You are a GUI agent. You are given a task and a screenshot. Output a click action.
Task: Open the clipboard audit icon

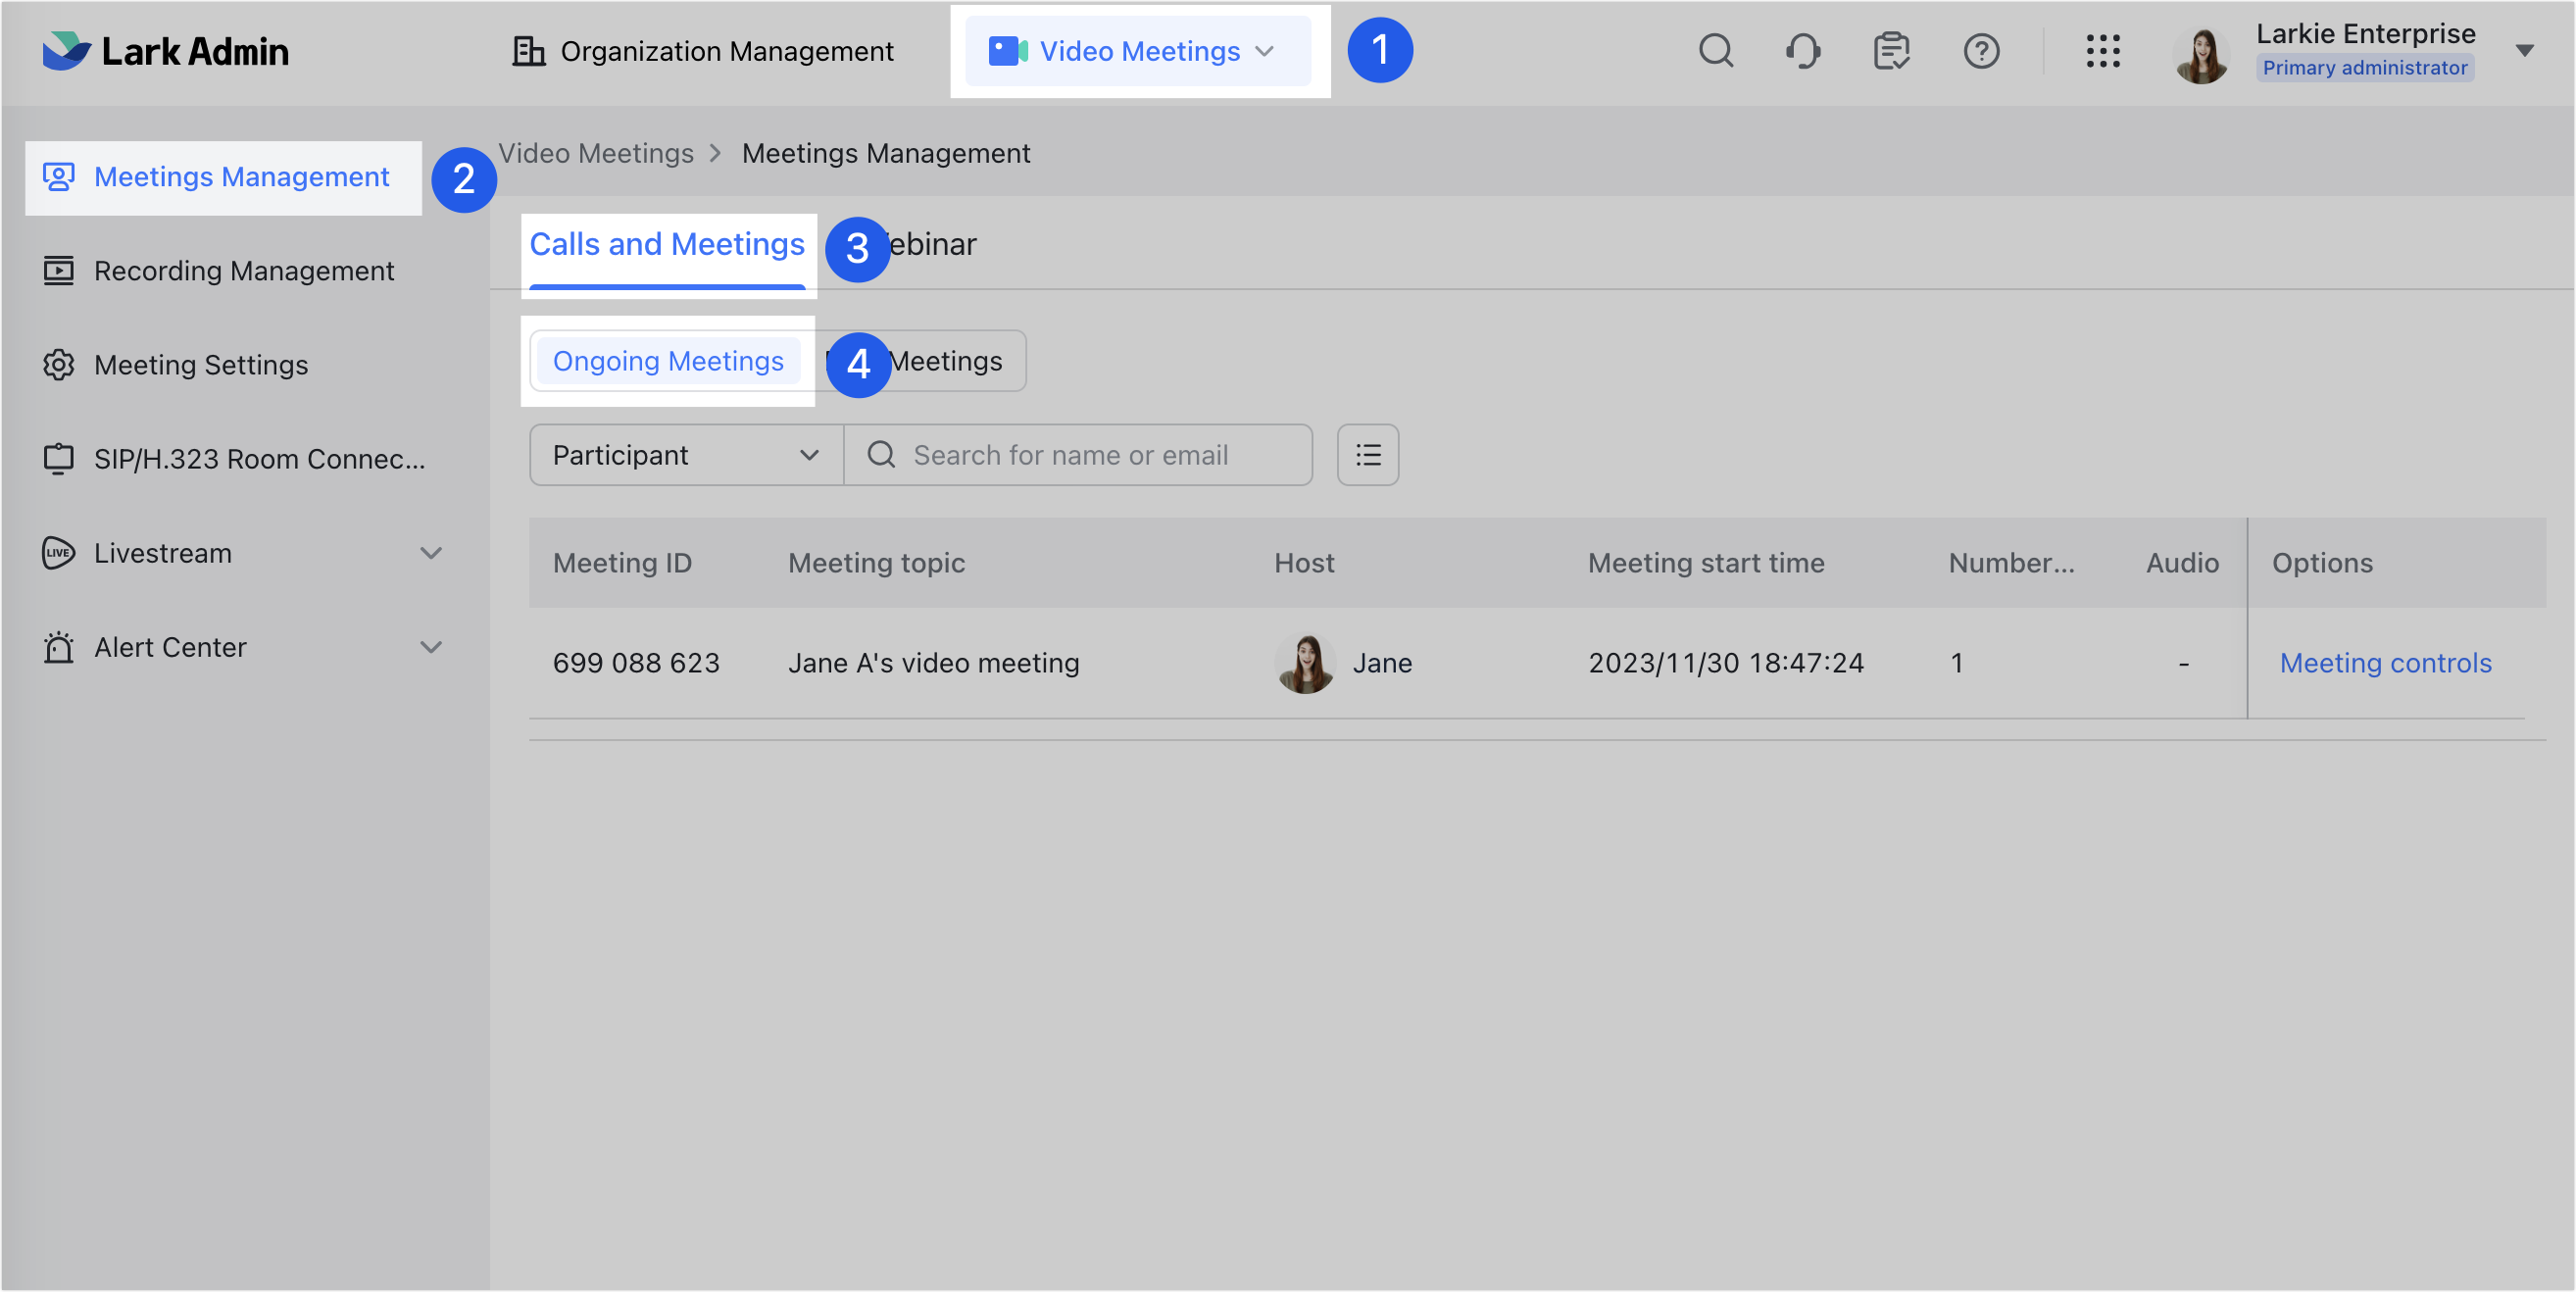pos(1891,51)
